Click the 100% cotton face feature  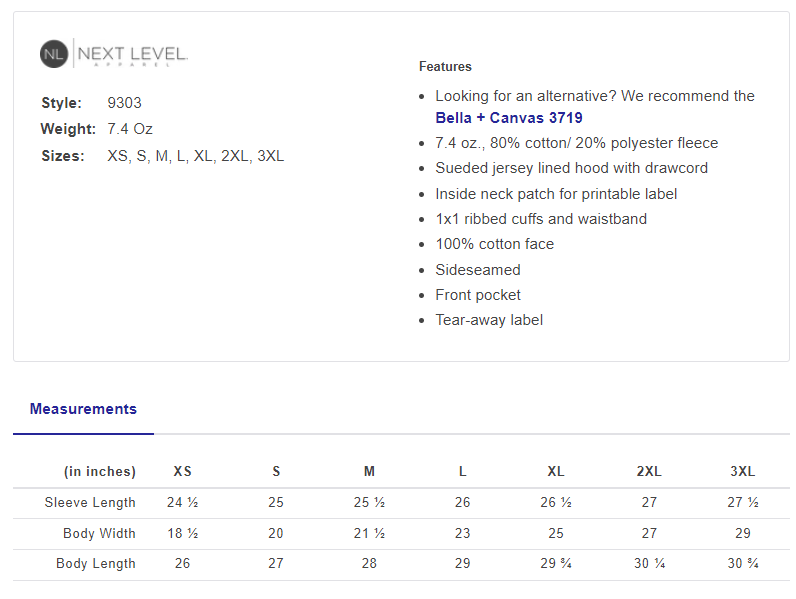tap(494, 244)
